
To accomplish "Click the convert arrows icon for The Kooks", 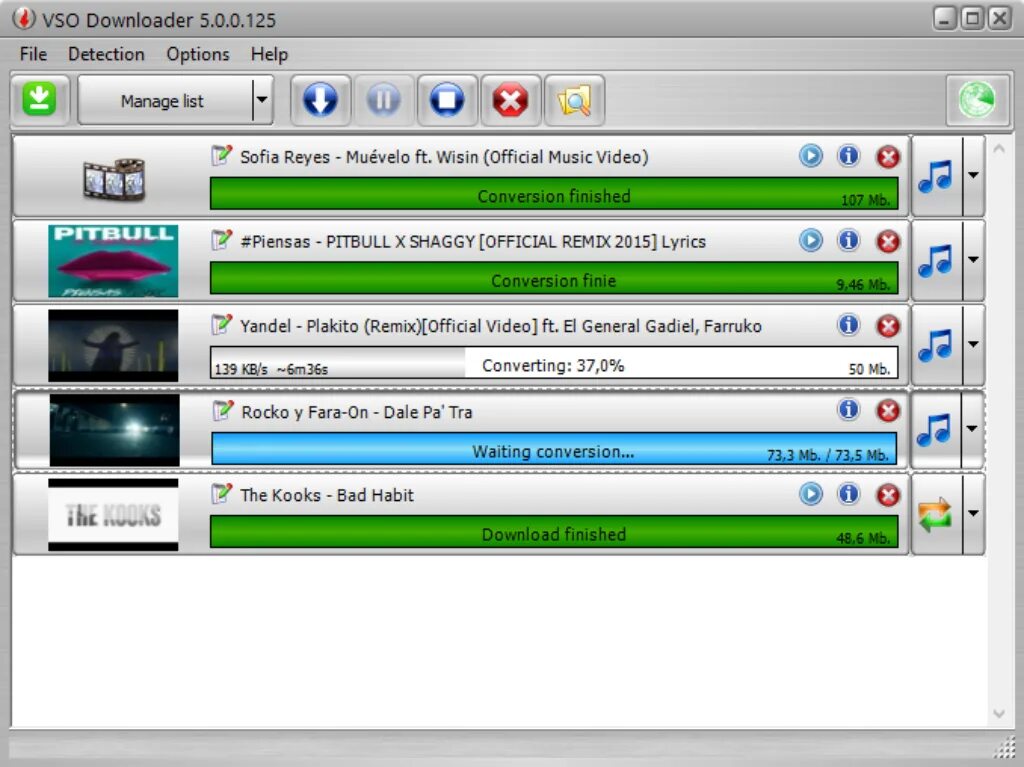I will tap(936, 514).
